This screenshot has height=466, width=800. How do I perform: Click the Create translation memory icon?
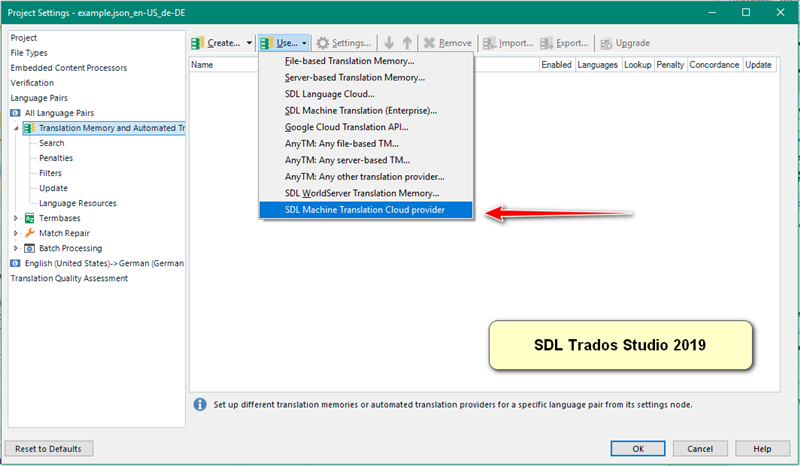click(x=197, y=43)
